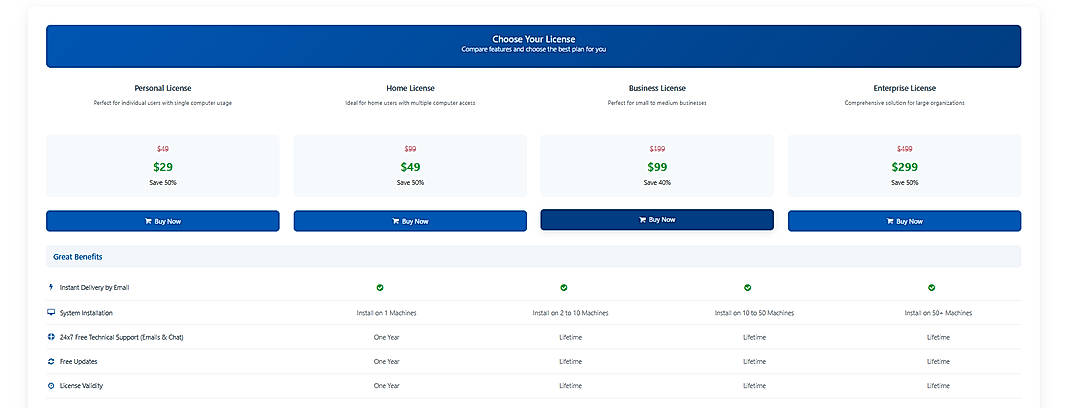Click the Free Updates label

tap(78, 362)
